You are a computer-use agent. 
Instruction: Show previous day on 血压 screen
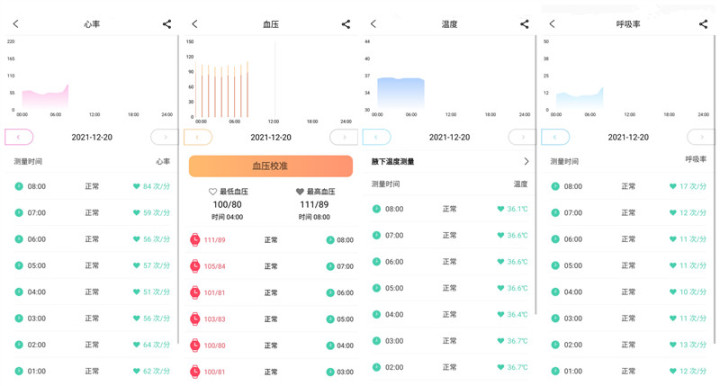tap(198, 137)
